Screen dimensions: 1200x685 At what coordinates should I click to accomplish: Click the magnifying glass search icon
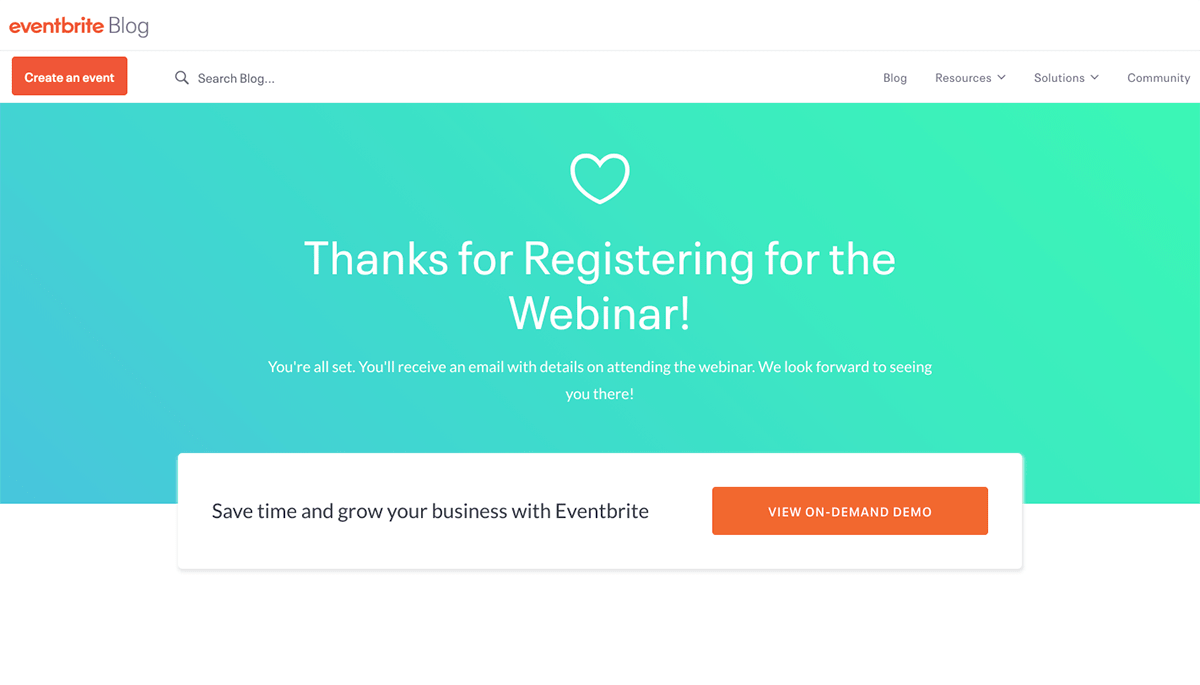181,77
